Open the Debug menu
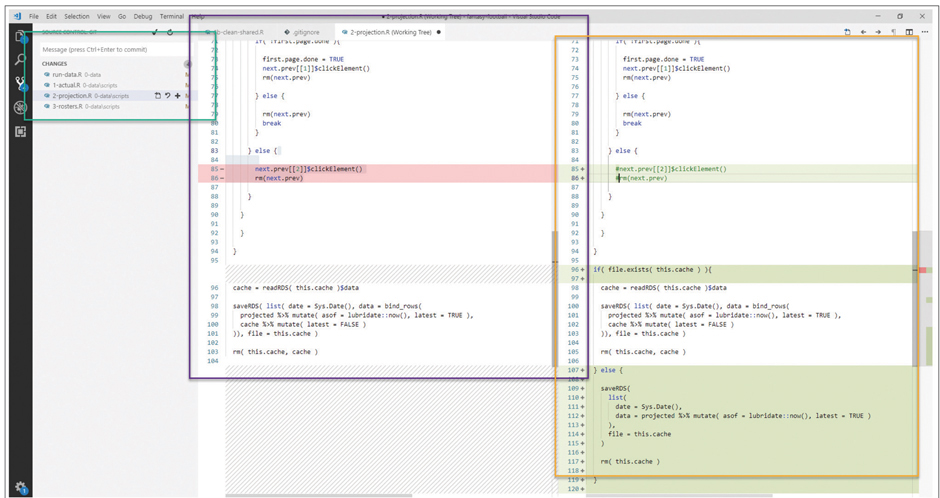The height and width of the screenshot is (498, 940). click(x=143, y=17)
